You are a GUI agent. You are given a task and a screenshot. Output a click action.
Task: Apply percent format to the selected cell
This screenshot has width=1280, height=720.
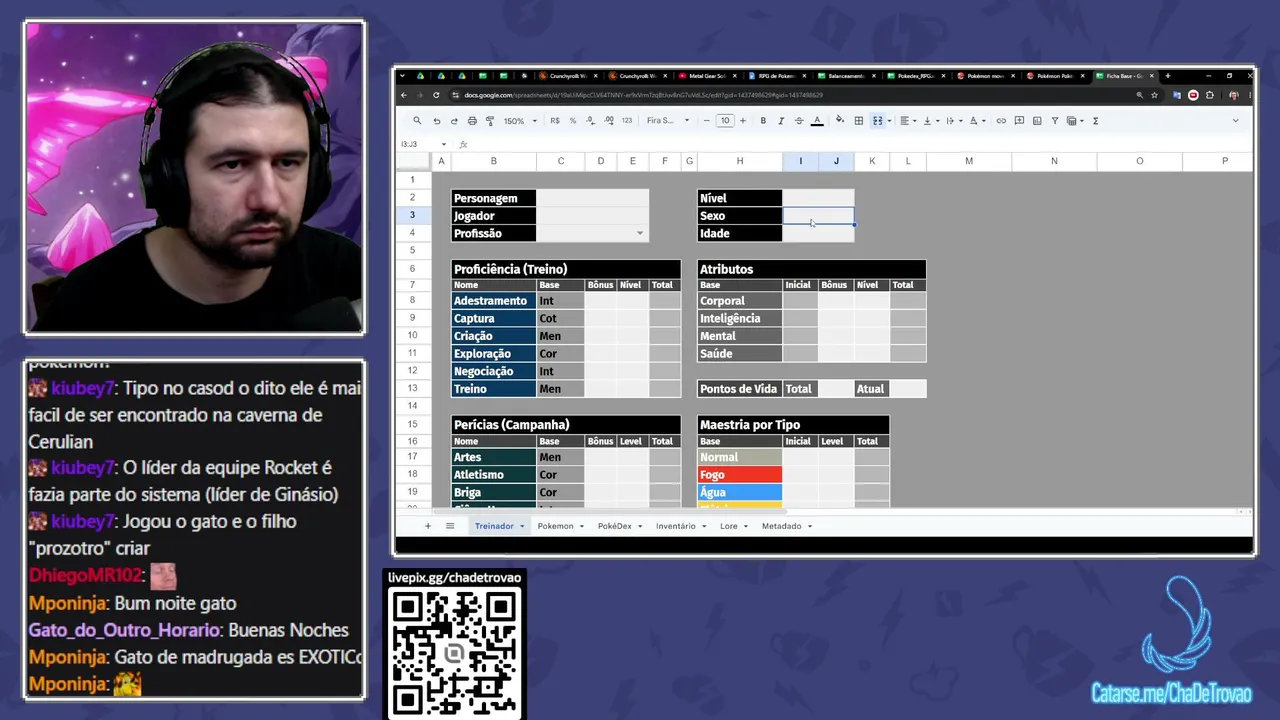point(573,121)
